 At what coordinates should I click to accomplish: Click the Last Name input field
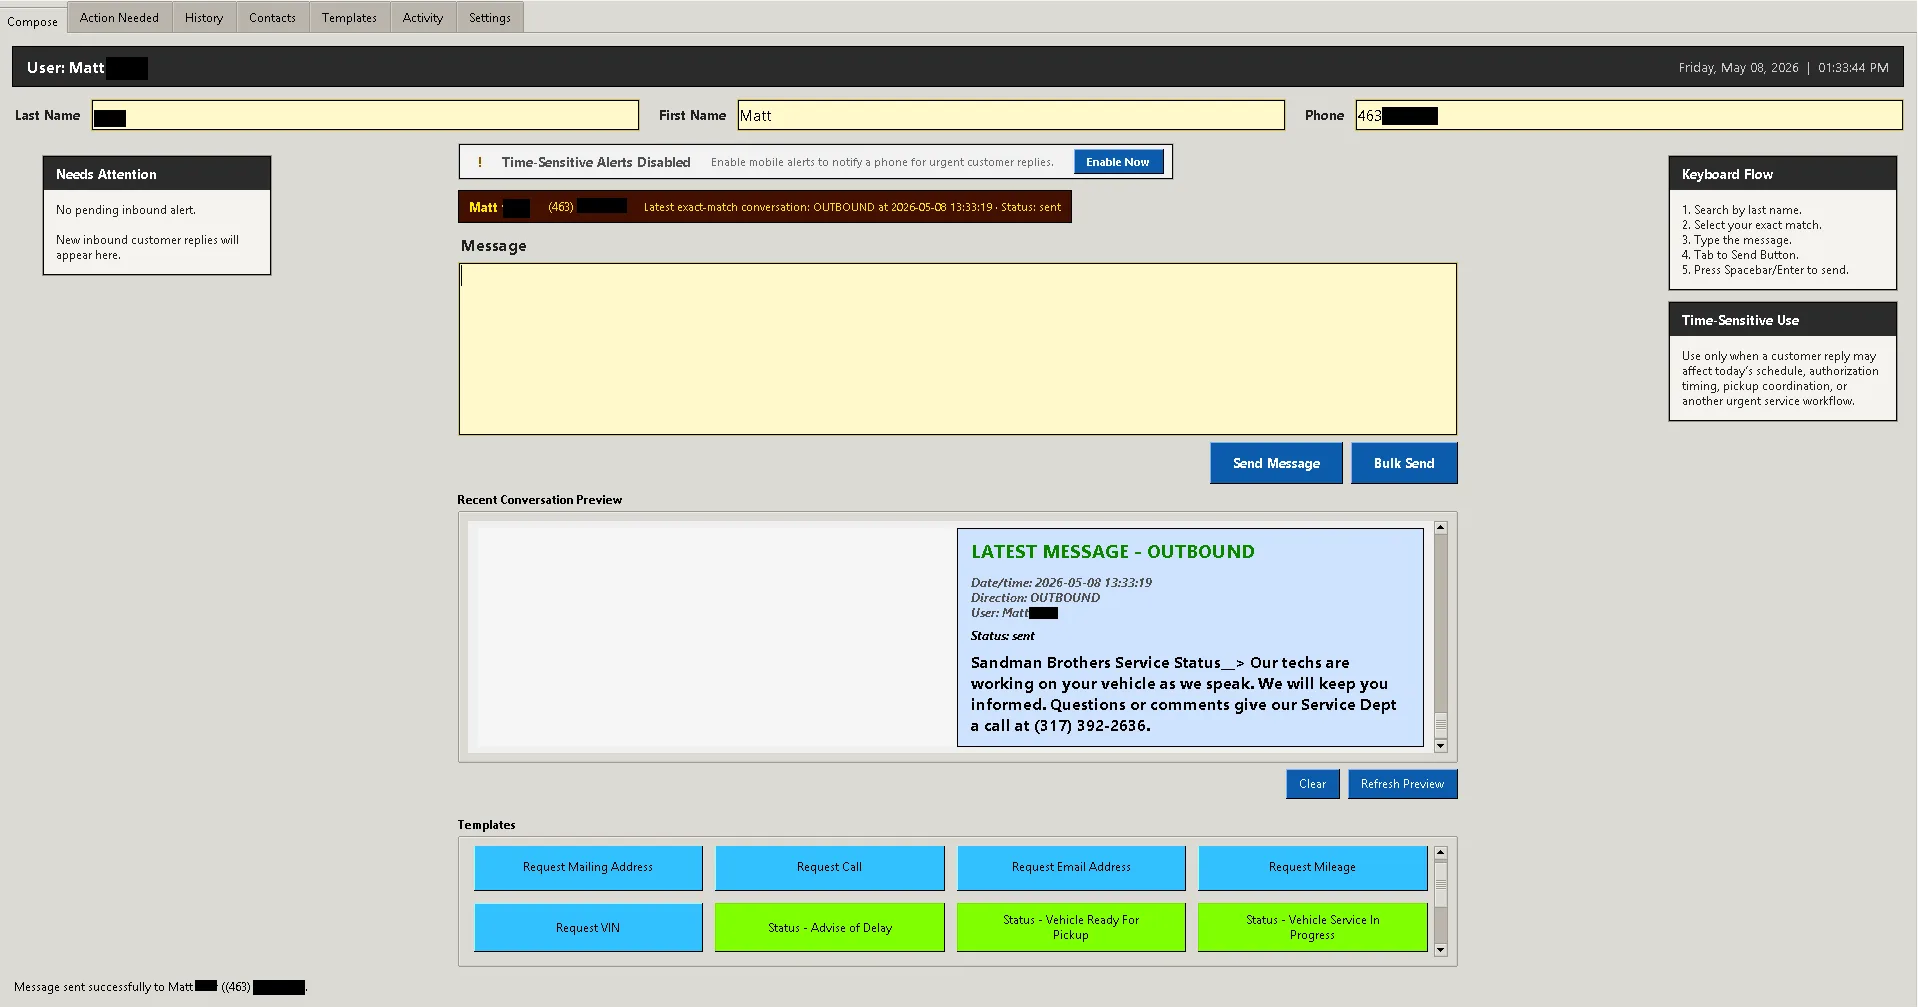click(x=365, y=115)
